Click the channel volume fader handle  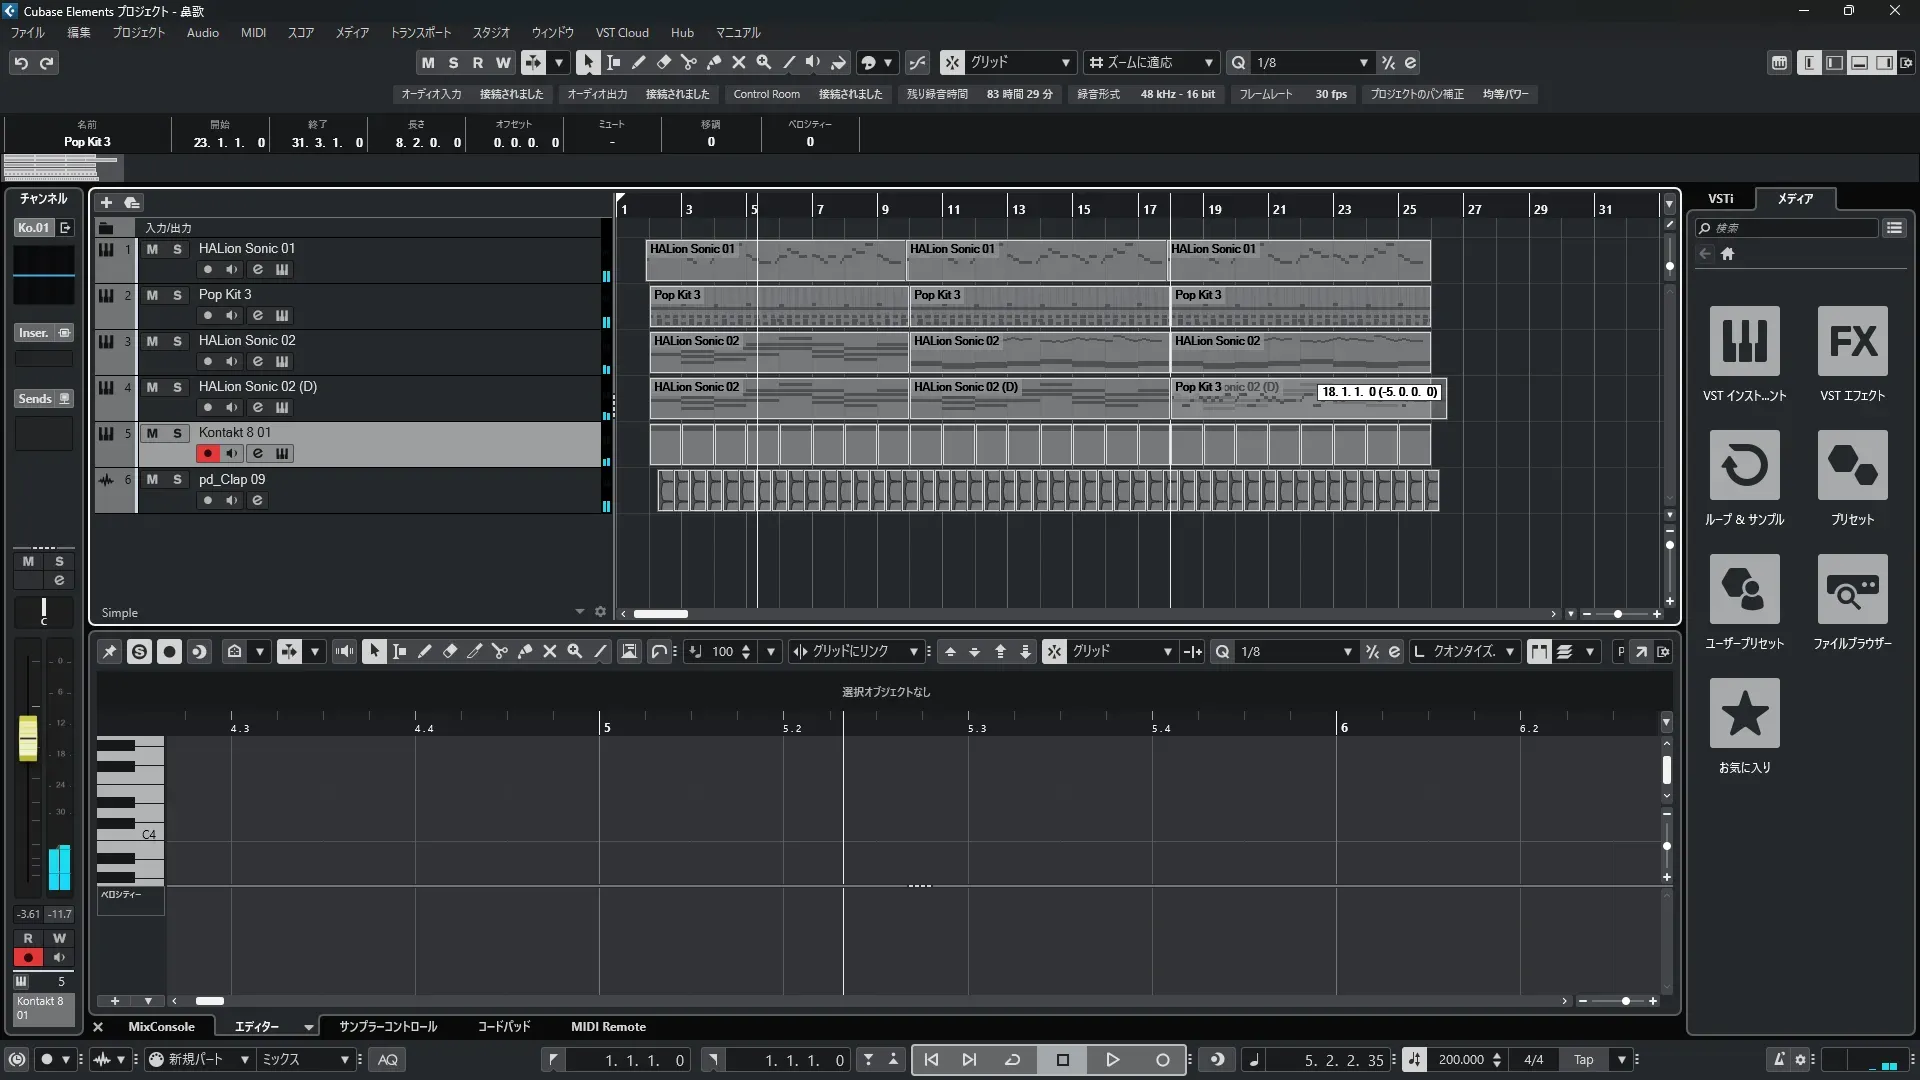click(x=28, y=738)
